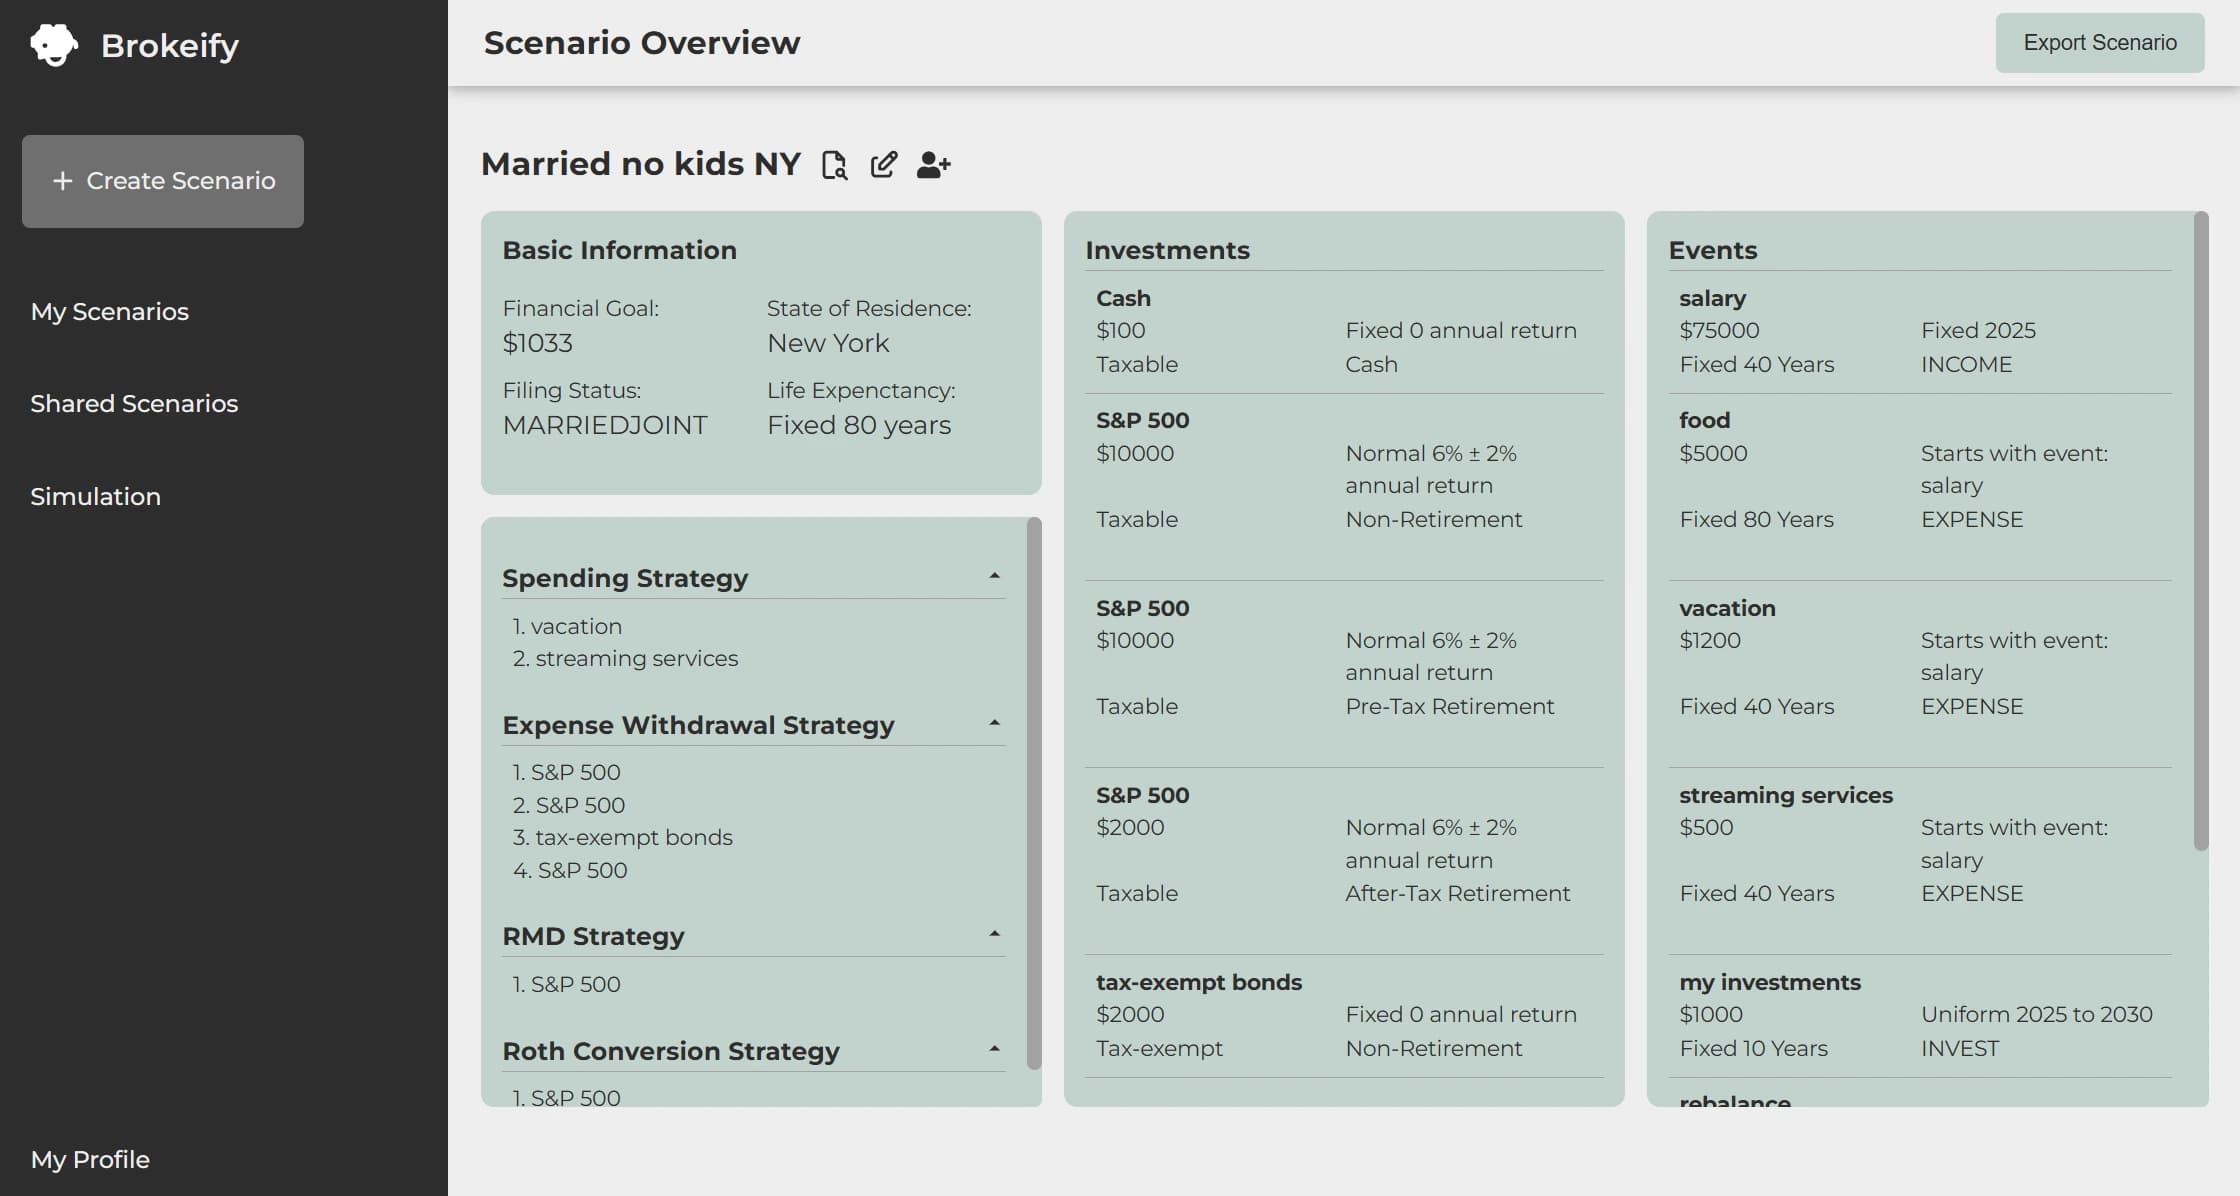
Task: Click the Brokeify dog logo
Action: click(x=54, y=44)
